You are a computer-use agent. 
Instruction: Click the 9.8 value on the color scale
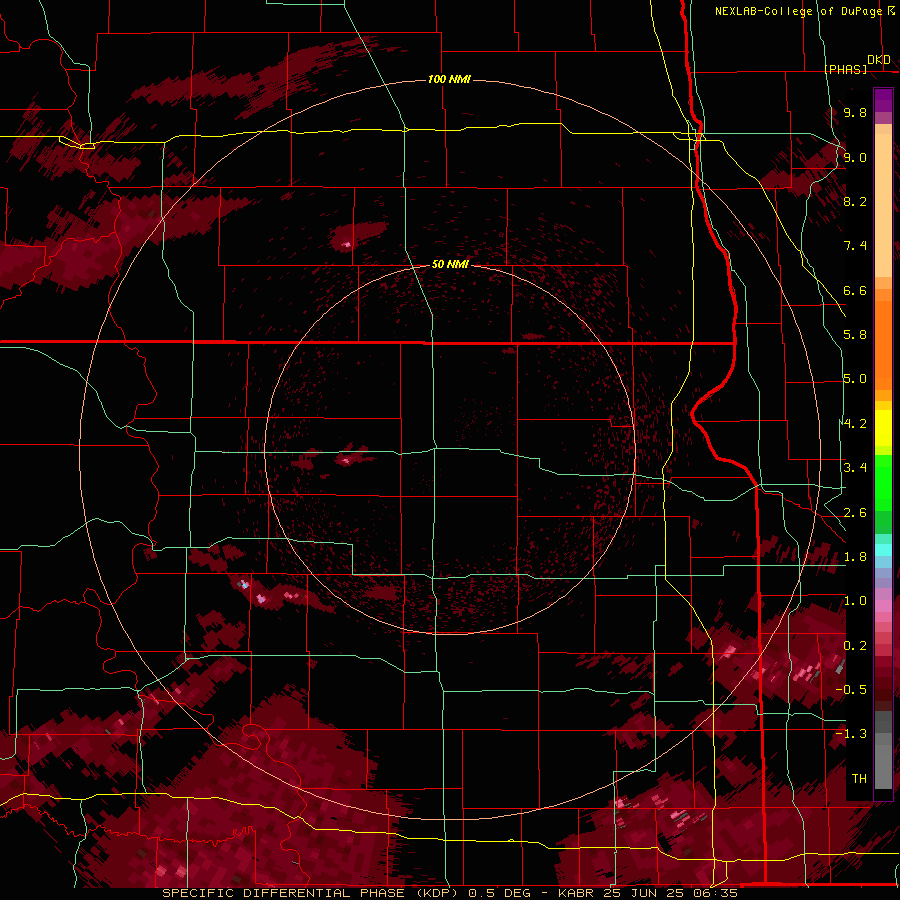click(855, 112)
